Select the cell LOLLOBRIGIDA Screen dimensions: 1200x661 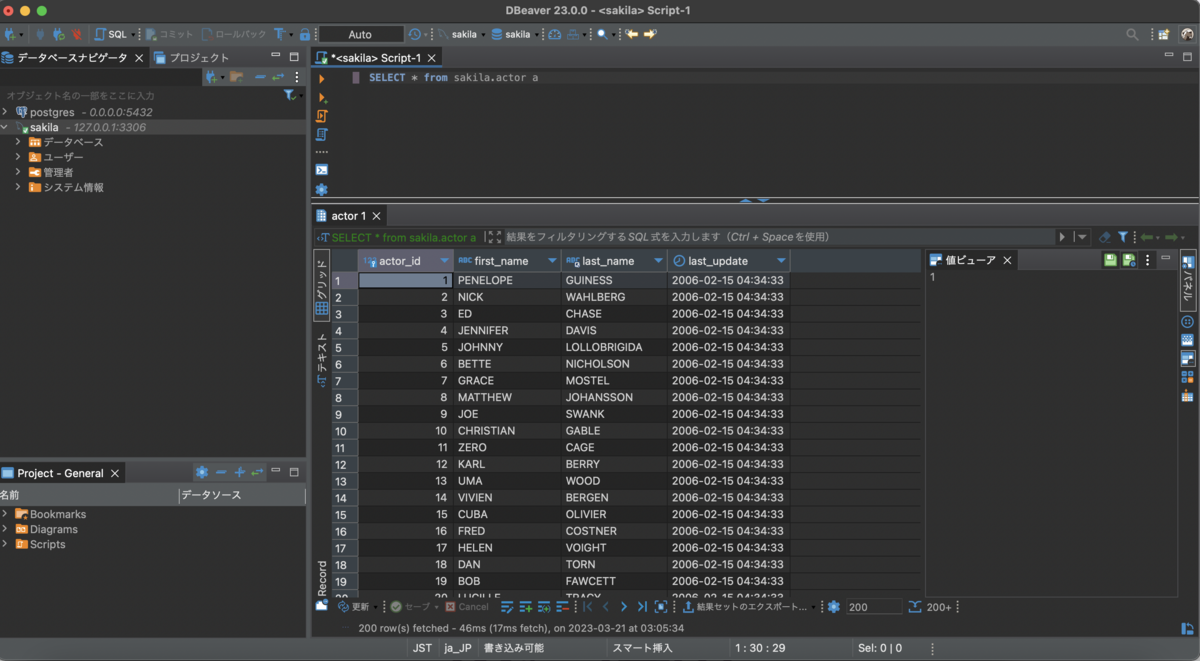pyautogui.click(x=614, y=347)
